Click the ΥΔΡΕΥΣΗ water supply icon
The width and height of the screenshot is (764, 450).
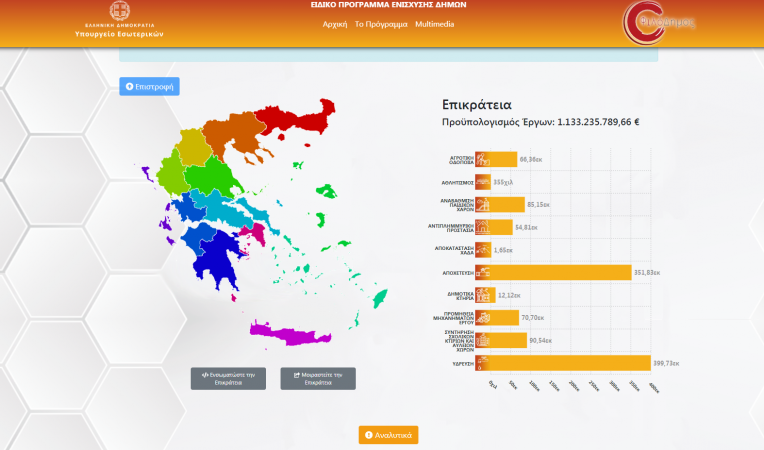pos(482,363)
